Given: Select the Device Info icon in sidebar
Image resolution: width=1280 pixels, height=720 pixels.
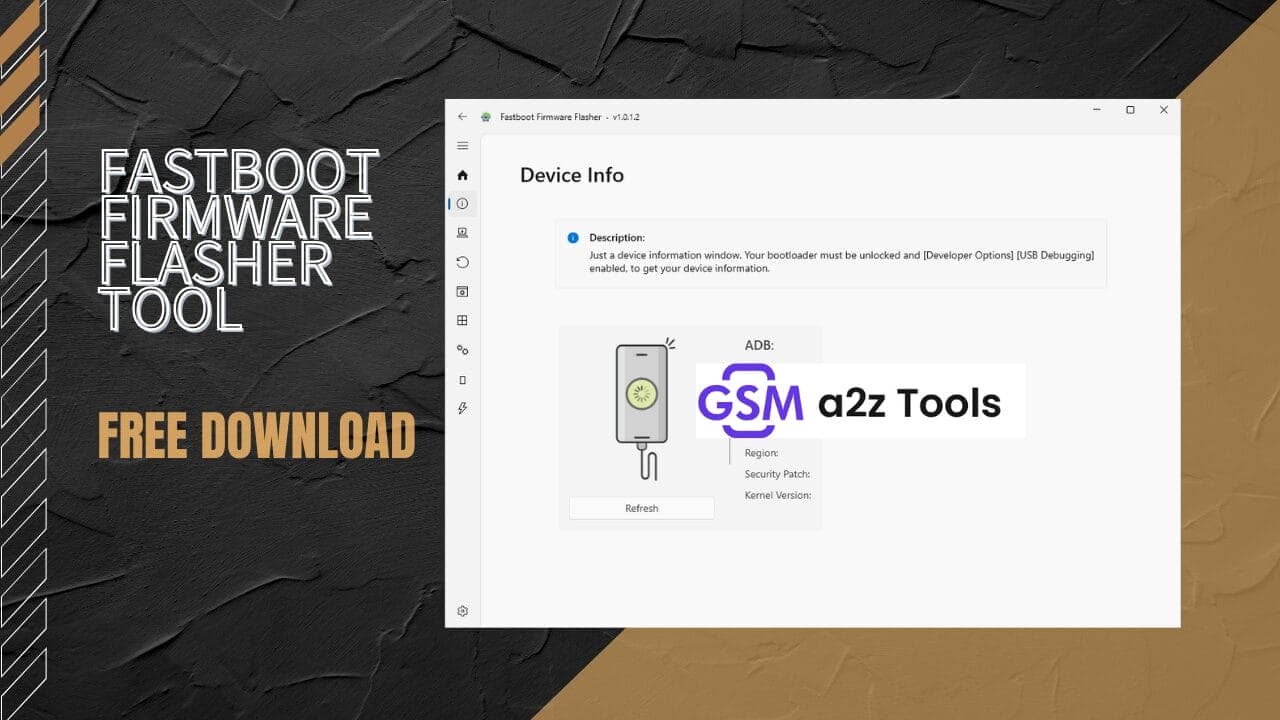Looking at the screenshot, I should tap(462, 203).
